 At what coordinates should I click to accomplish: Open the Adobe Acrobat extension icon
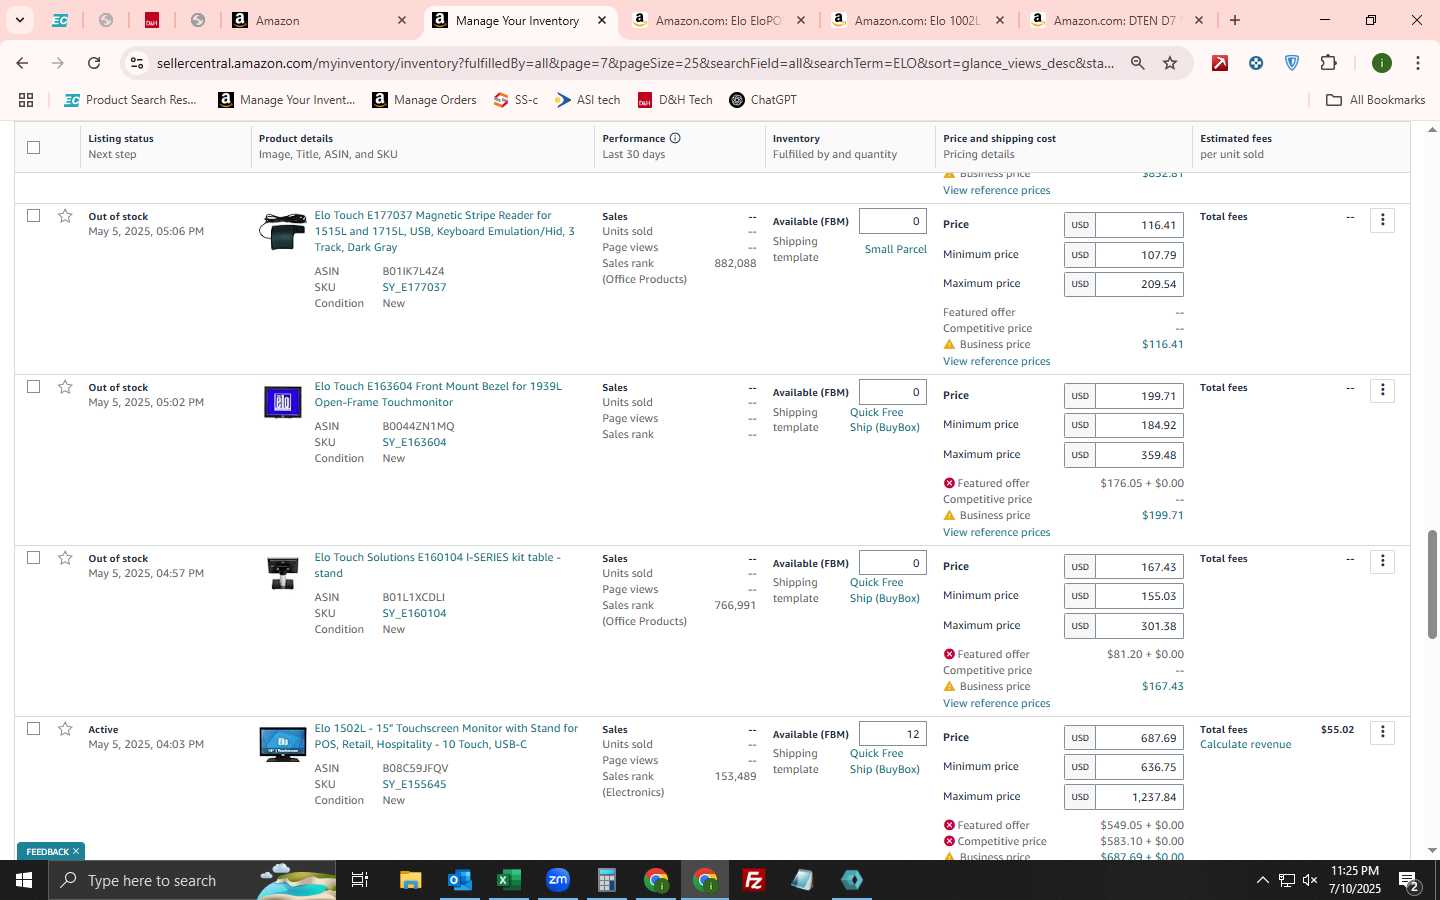click(1220, 63)
